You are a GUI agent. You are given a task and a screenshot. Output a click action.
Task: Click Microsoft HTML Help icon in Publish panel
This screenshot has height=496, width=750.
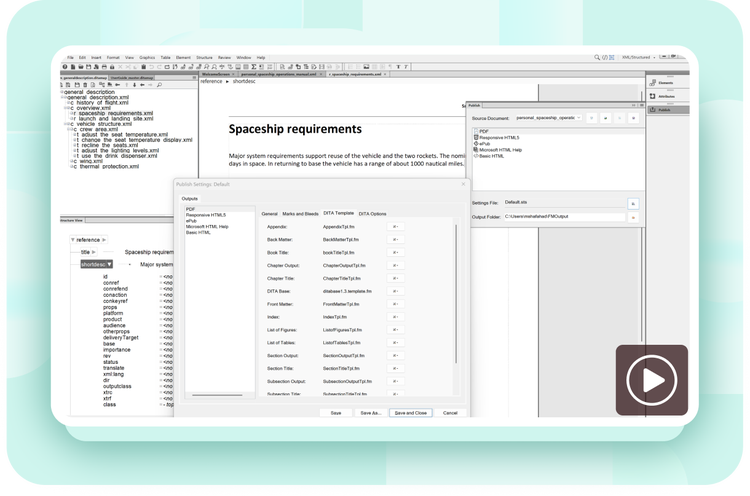tap(476, 150)
